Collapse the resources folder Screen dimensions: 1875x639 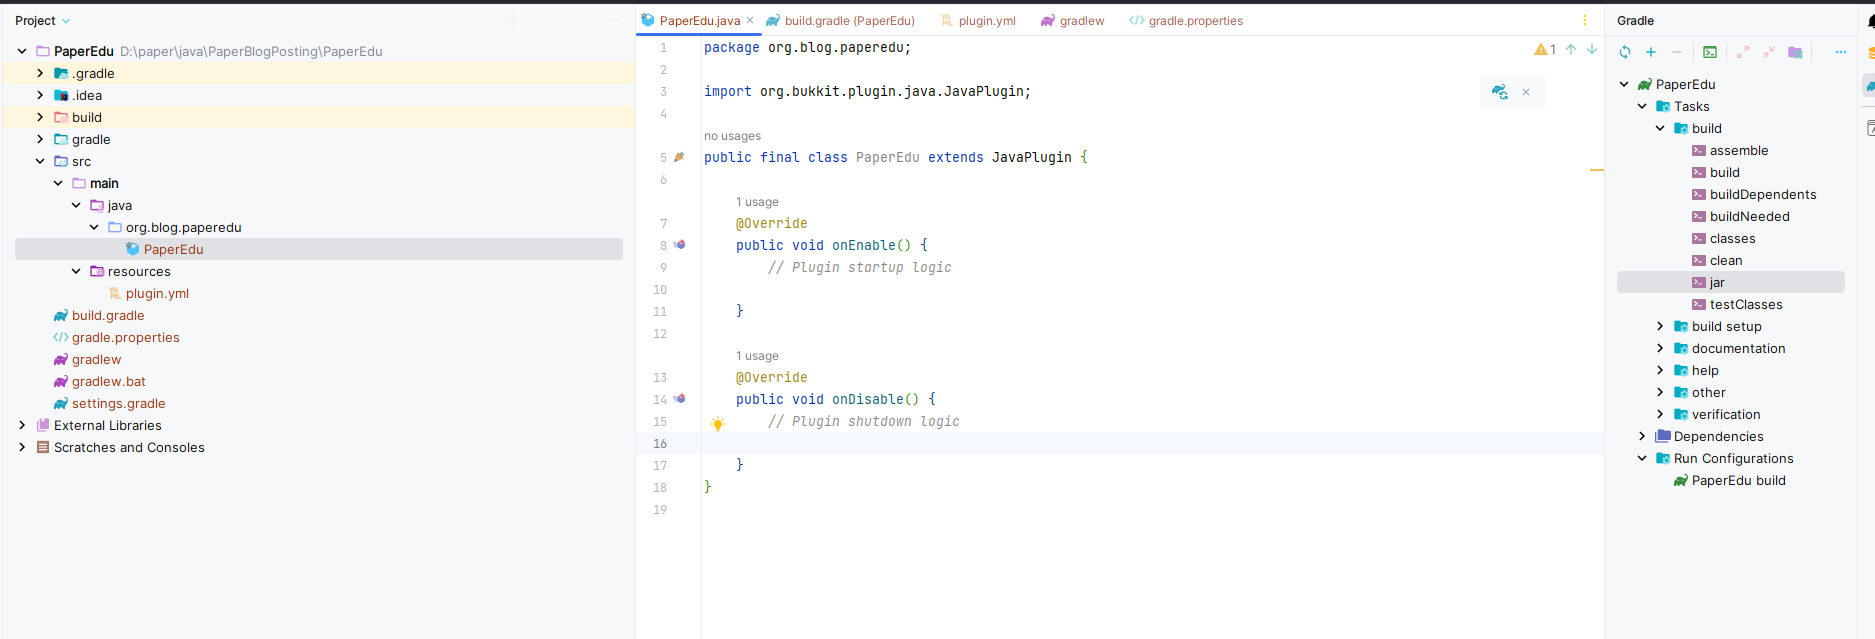coord(76,271)
